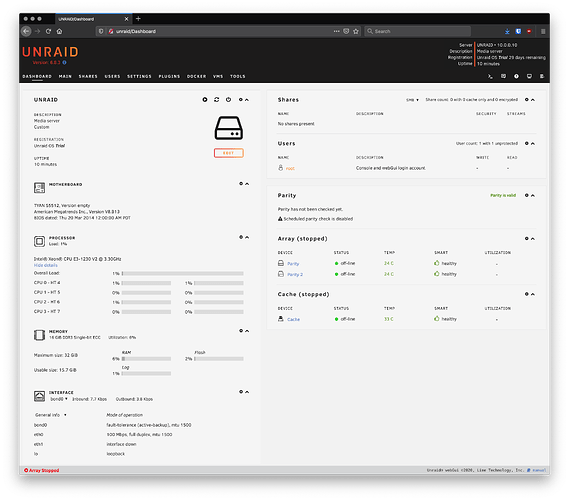Click the power shutdown icon in UNRAID panel
Screen dimensions: 568x500
coord(228,99)
